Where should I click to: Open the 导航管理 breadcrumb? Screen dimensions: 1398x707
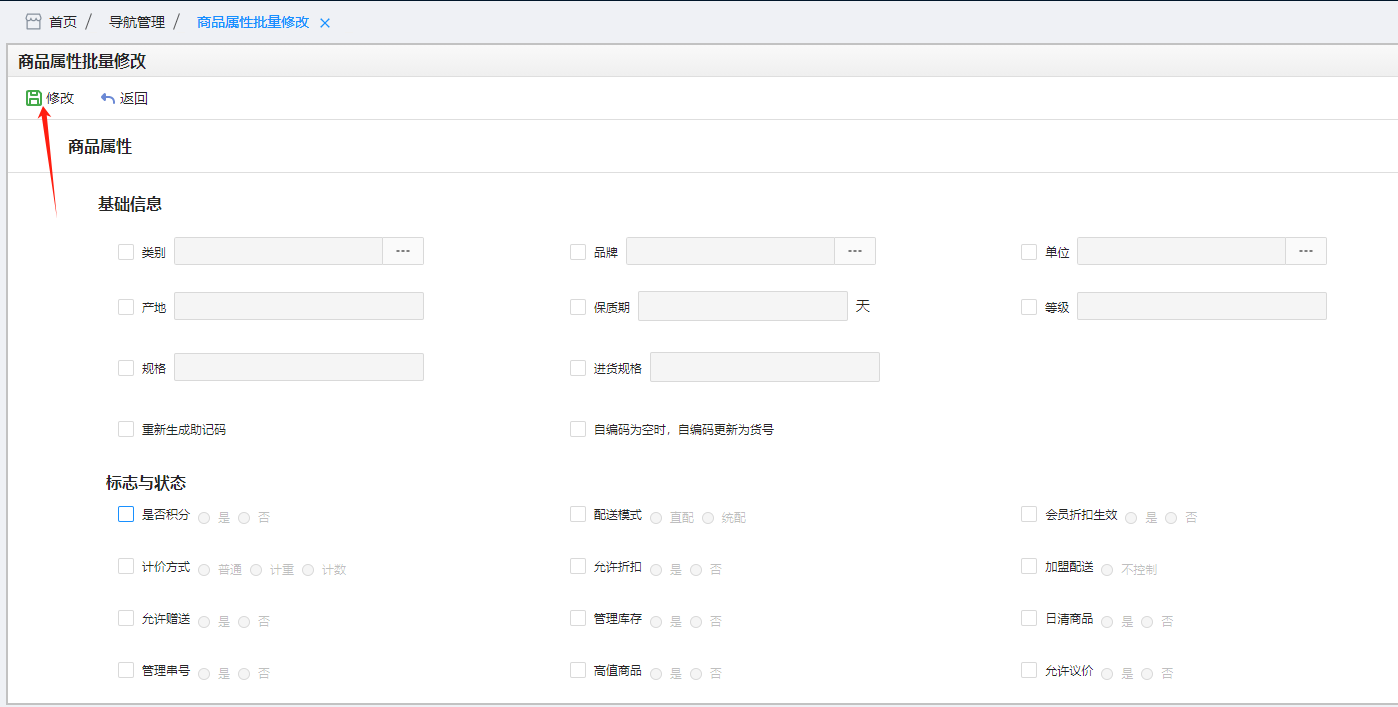(137, 22)
